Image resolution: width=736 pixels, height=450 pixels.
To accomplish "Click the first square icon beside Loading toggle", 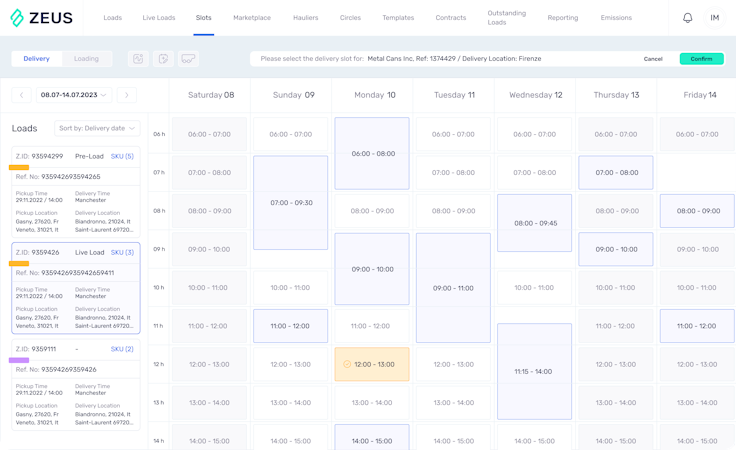I will pyautogui.click(x=137, y=59).
